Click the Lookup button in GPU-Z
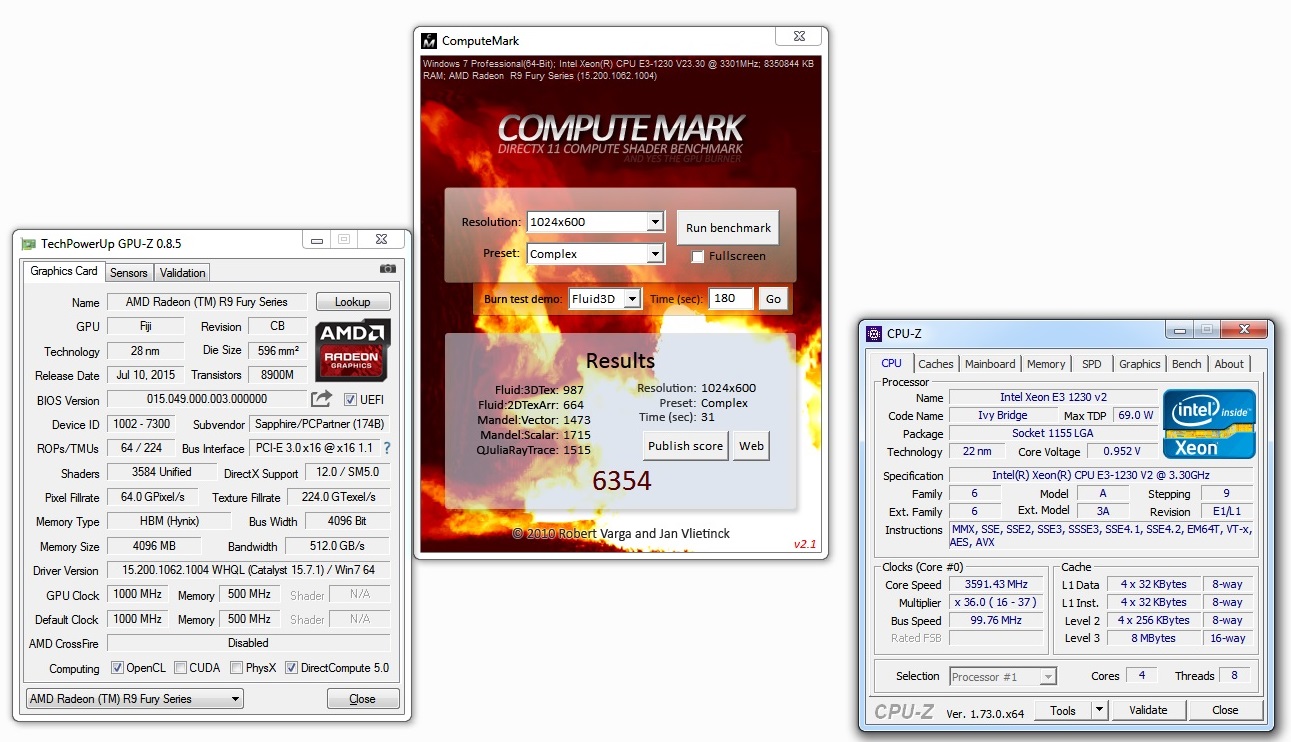Screen dimensions: 1291x742 pos(353,302)
